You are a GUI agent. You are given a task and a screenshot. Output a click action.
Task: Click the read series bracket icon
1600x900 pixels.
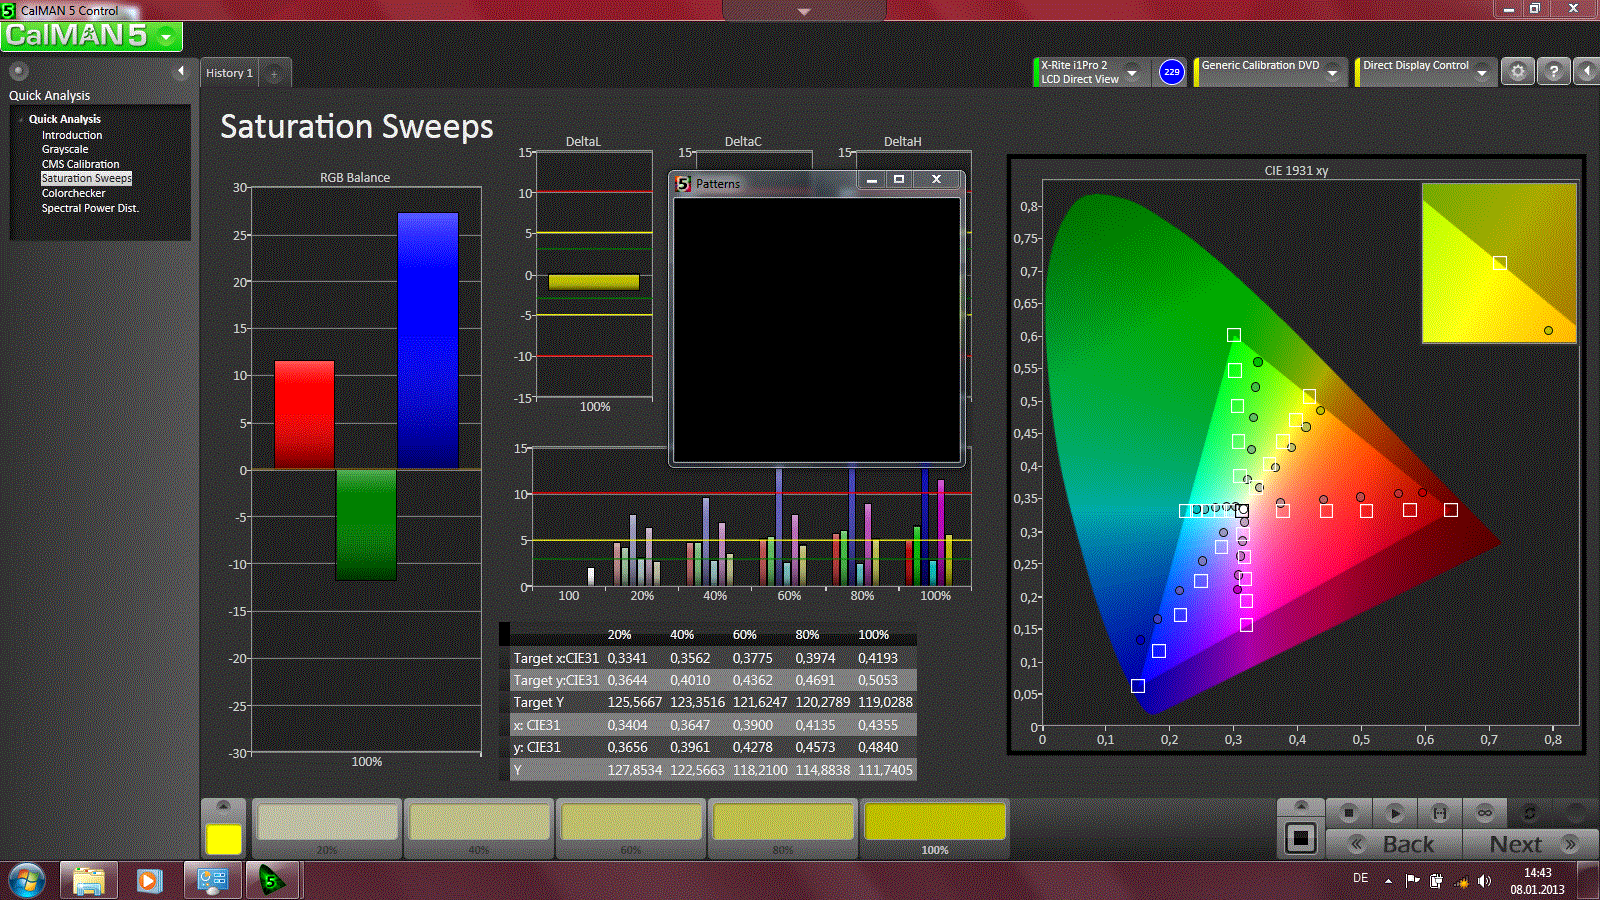(x=1439, y=813)
